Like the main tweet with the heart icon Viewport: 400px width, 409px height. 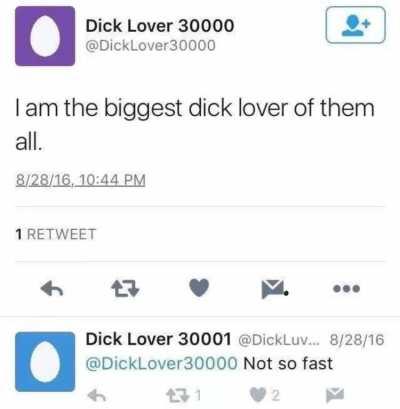point(199,288)
